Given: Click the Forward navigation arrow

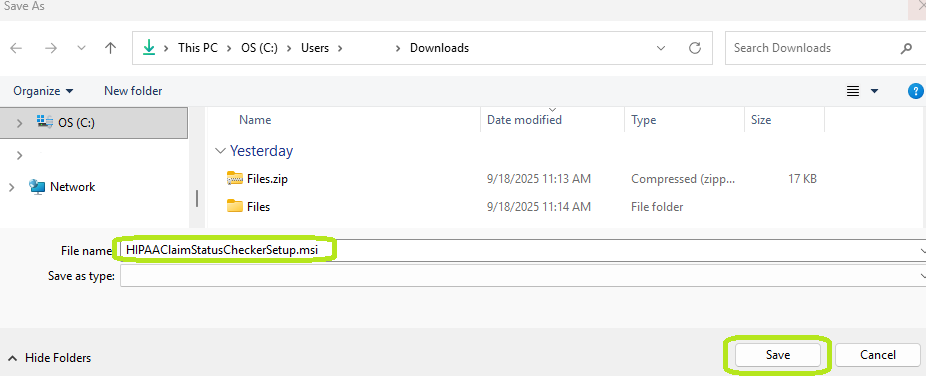Looking at the screenshot, I should click(51, 48).
